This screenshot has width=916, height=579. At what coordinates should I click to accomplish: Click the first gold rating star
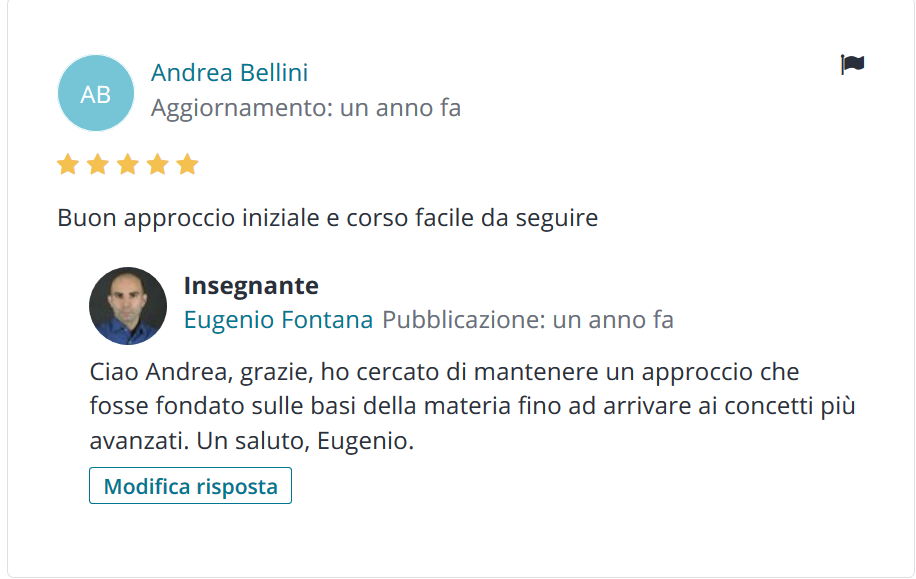point(68,164)
